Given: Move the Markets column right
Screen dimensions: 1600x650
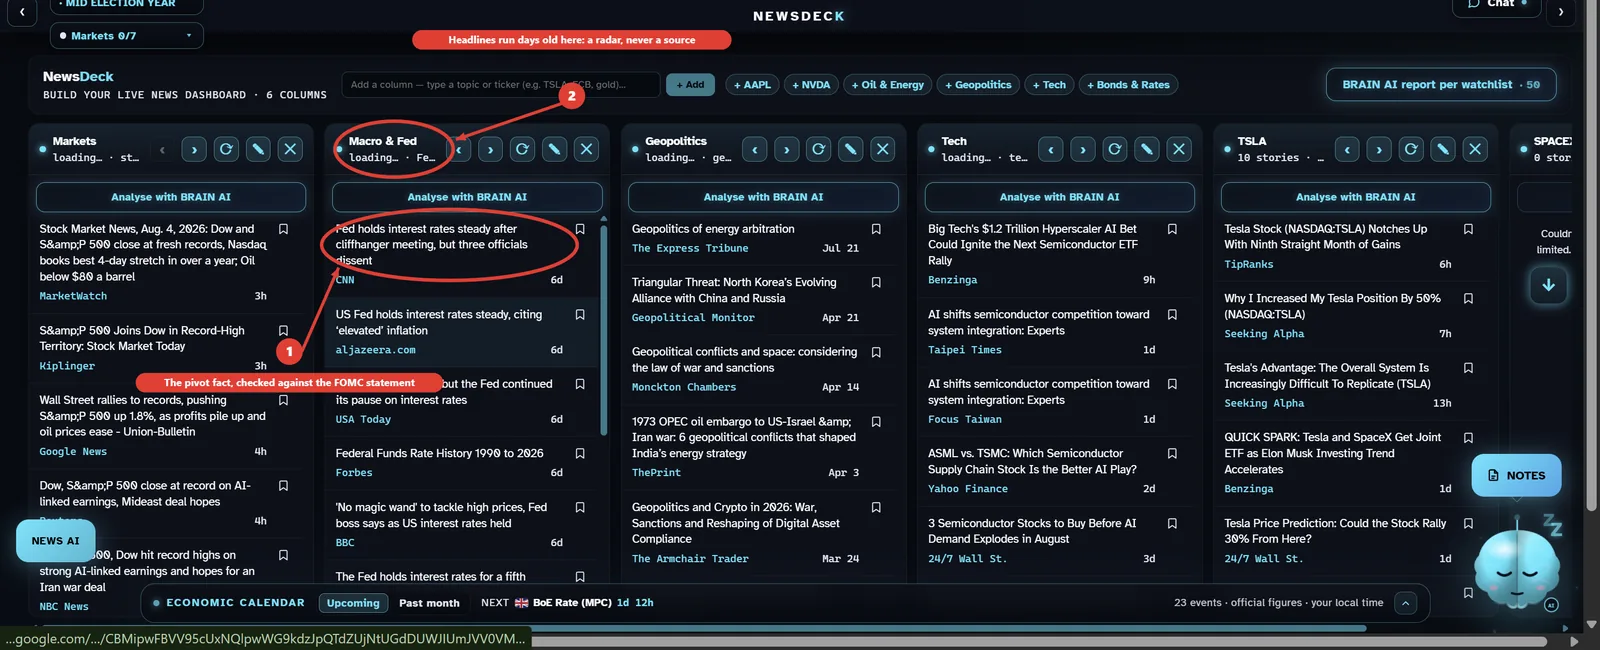Looking at the screenshot, I should point(194,149).
